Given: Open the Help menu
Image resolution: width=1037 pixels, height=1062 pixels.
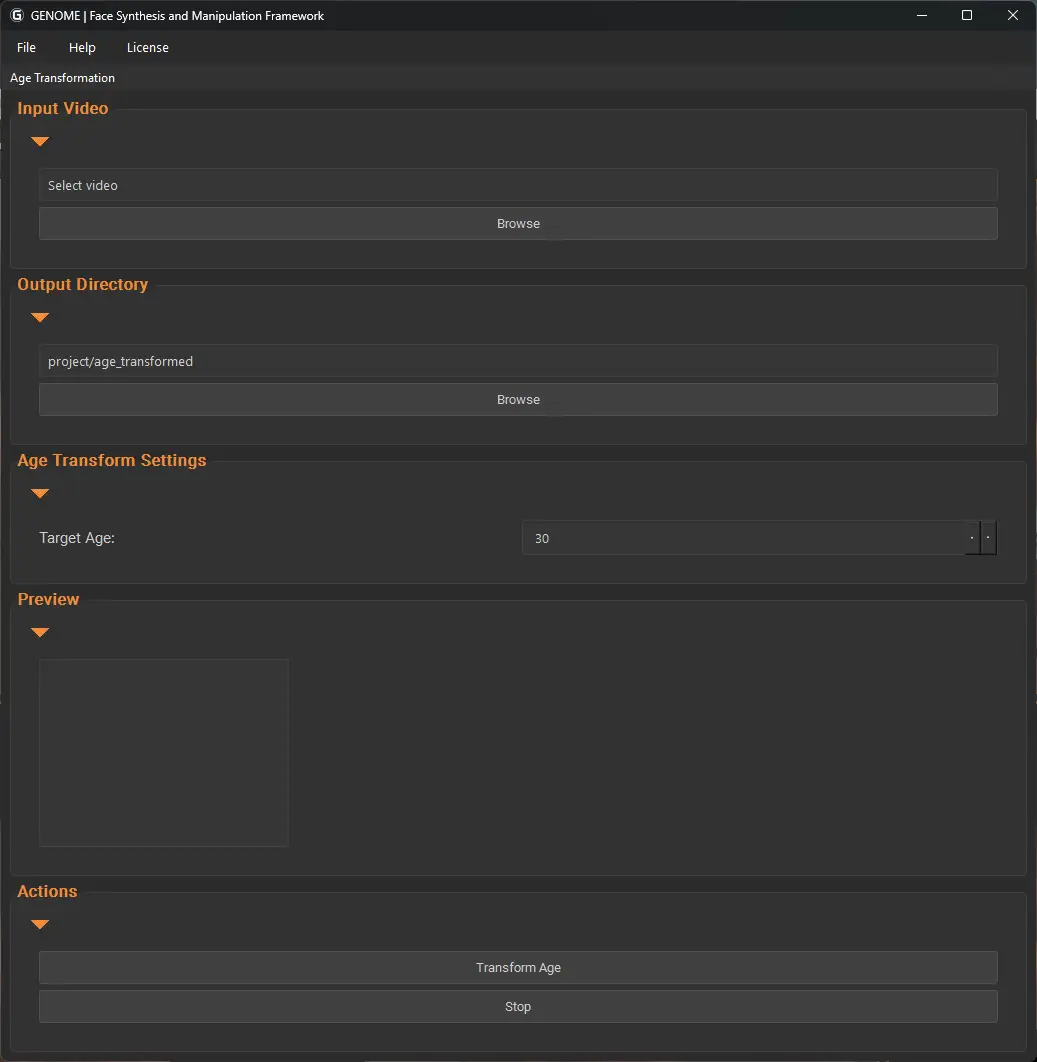Looking at the screenshot, I should pyautogui.click(x=82, y=47).
